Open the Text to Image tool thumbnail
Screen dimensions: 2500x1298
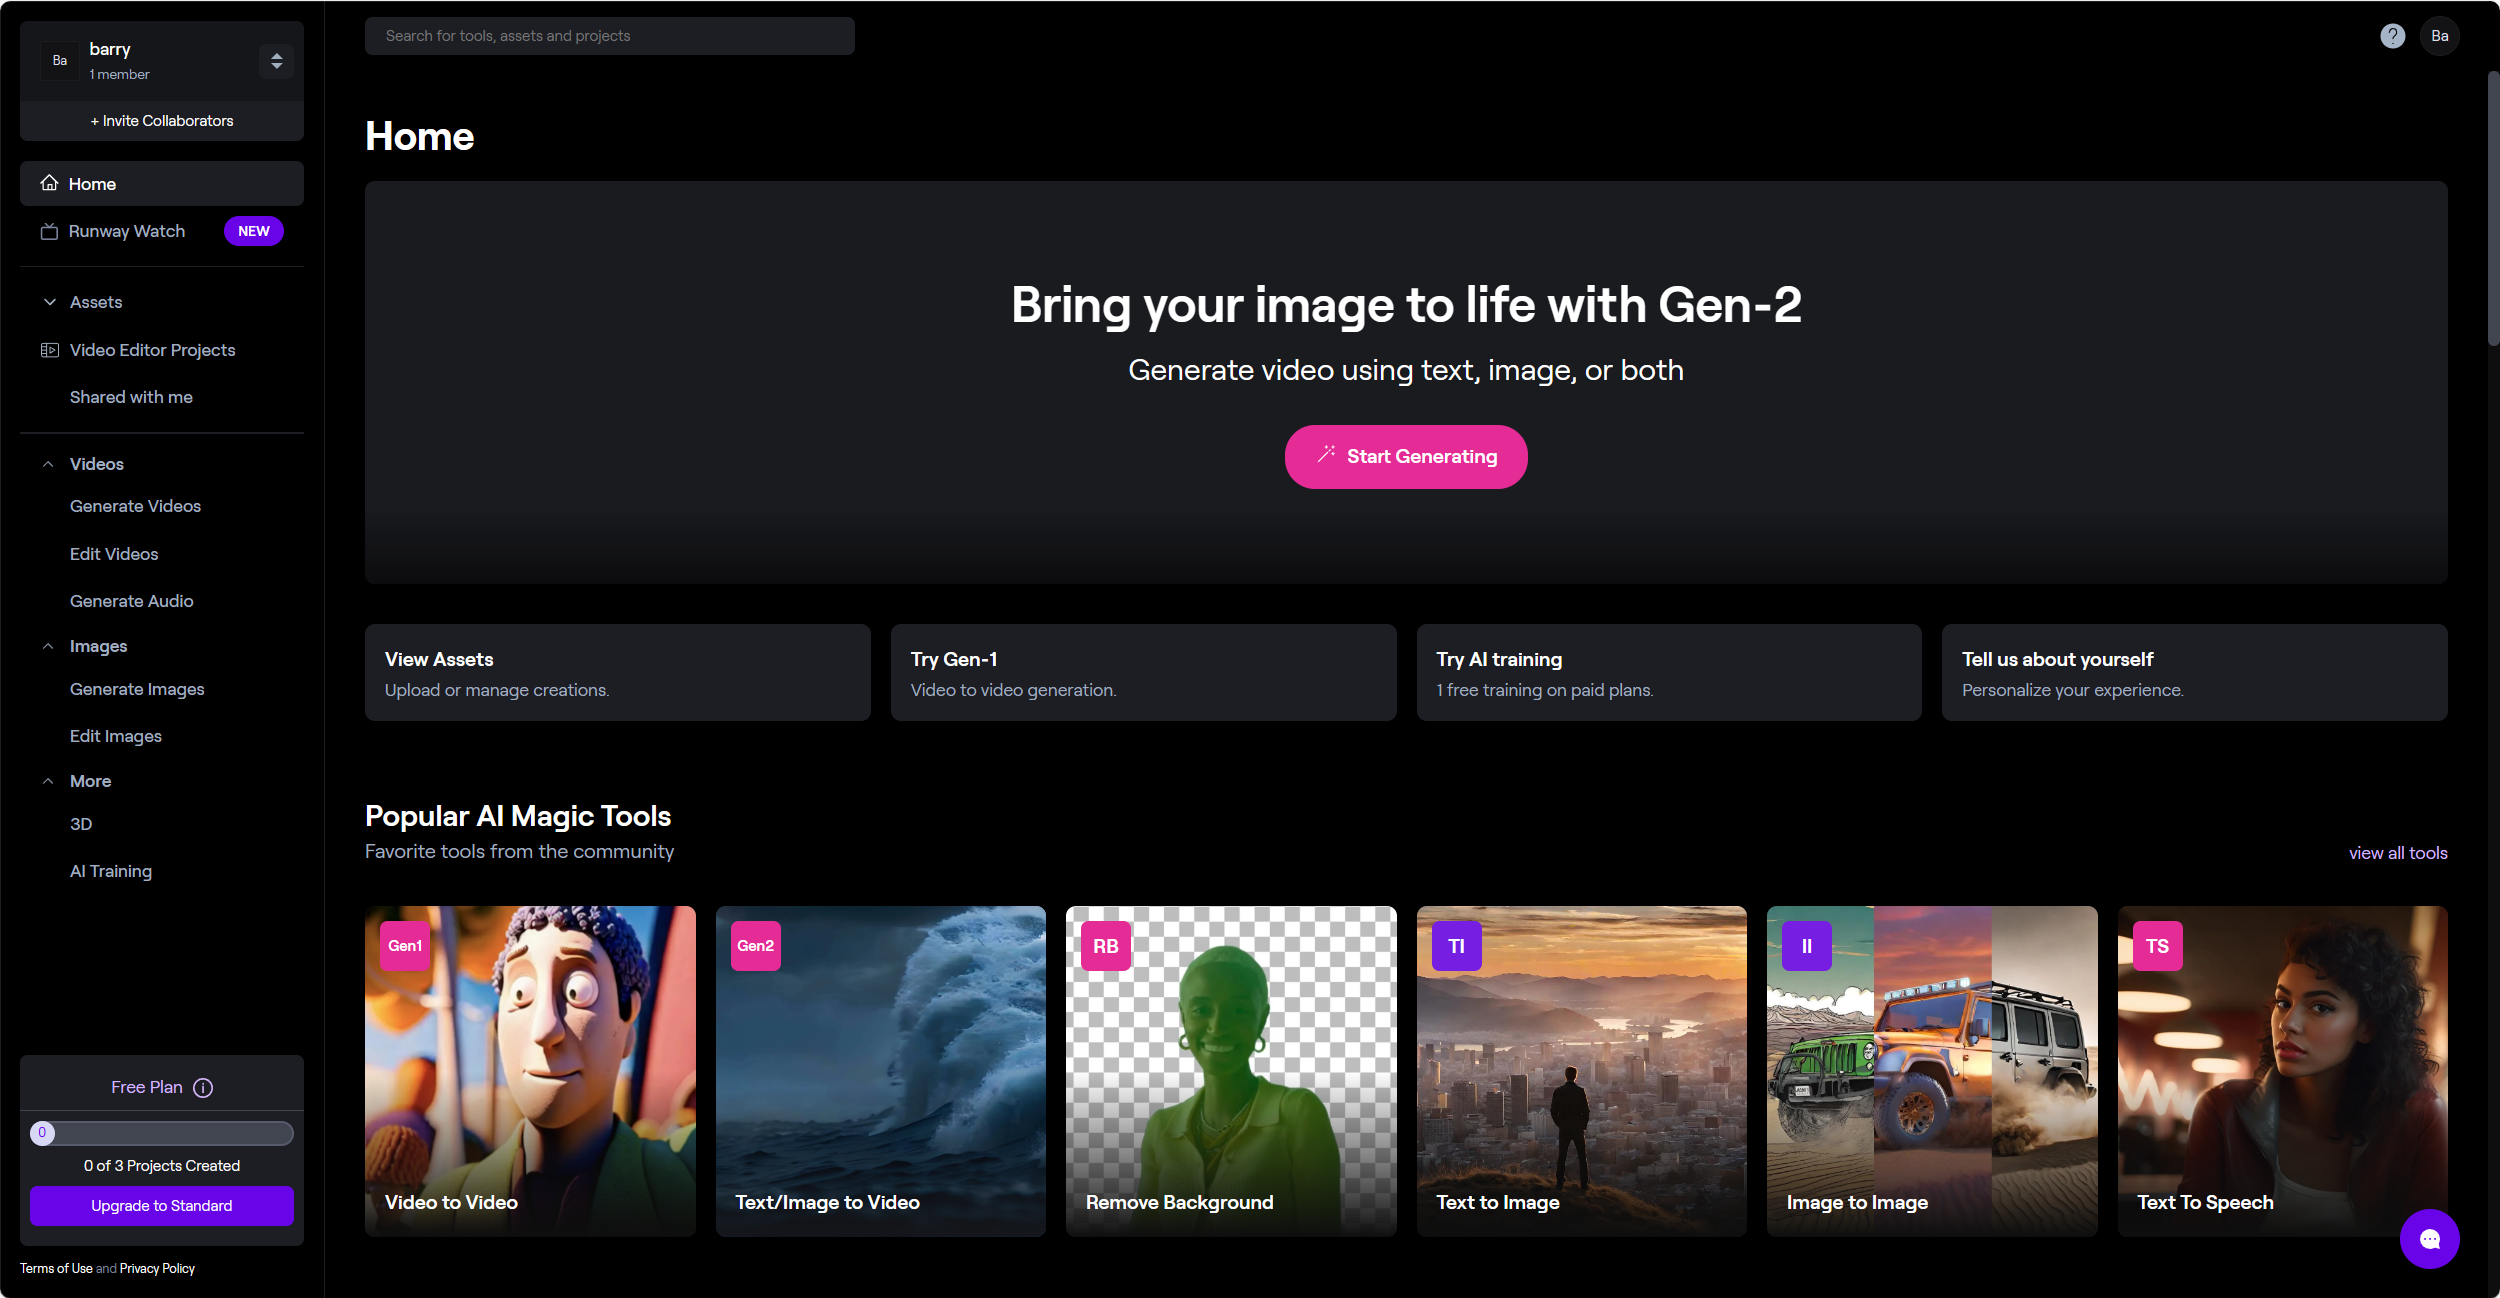pyautogui.click(x=1582, y=1071)
